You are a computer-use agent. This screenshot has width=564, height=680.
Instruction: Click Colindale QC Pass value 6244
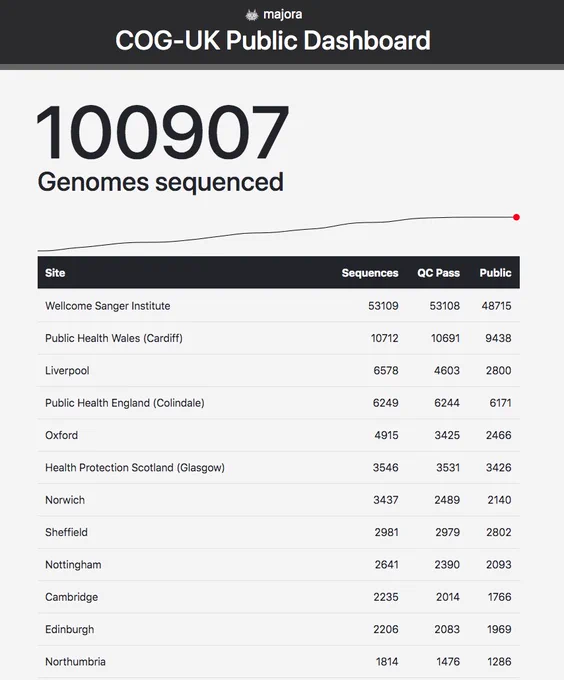point(447,403)
